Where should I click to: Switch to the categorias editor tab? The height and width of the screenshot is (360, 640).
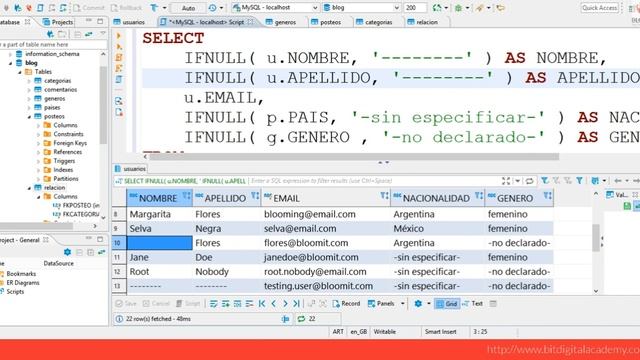374,22
